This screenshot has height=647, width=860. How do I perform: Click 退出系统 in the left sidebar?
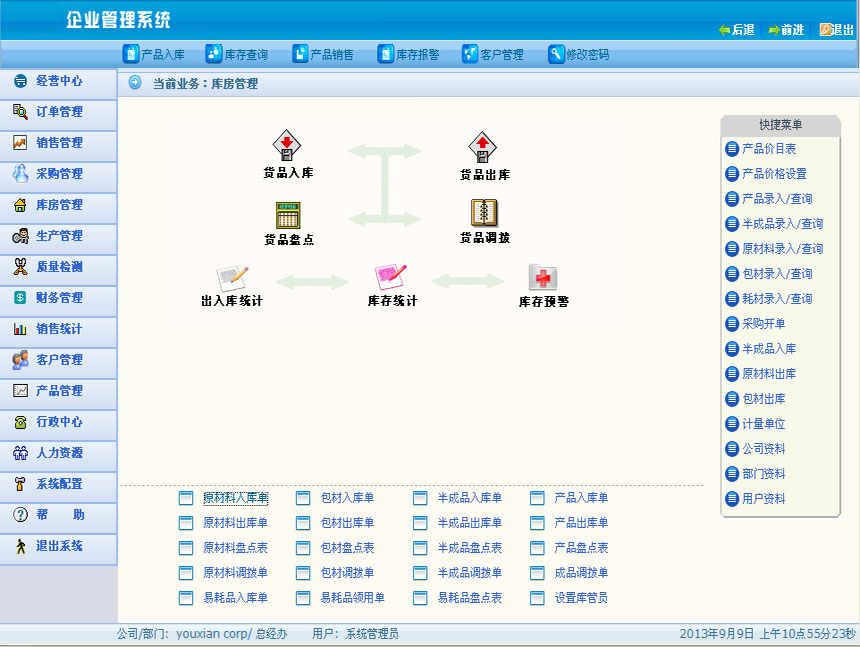tap(58, 546)
